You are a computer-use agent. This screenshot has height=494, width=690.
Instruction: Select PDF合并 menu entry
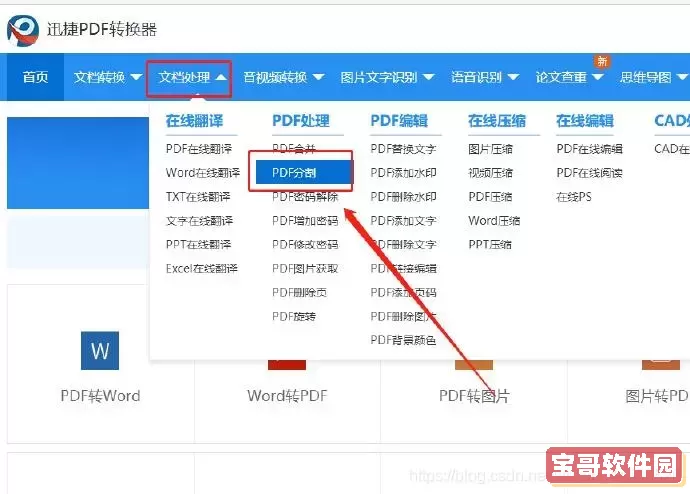coord(294,149)
